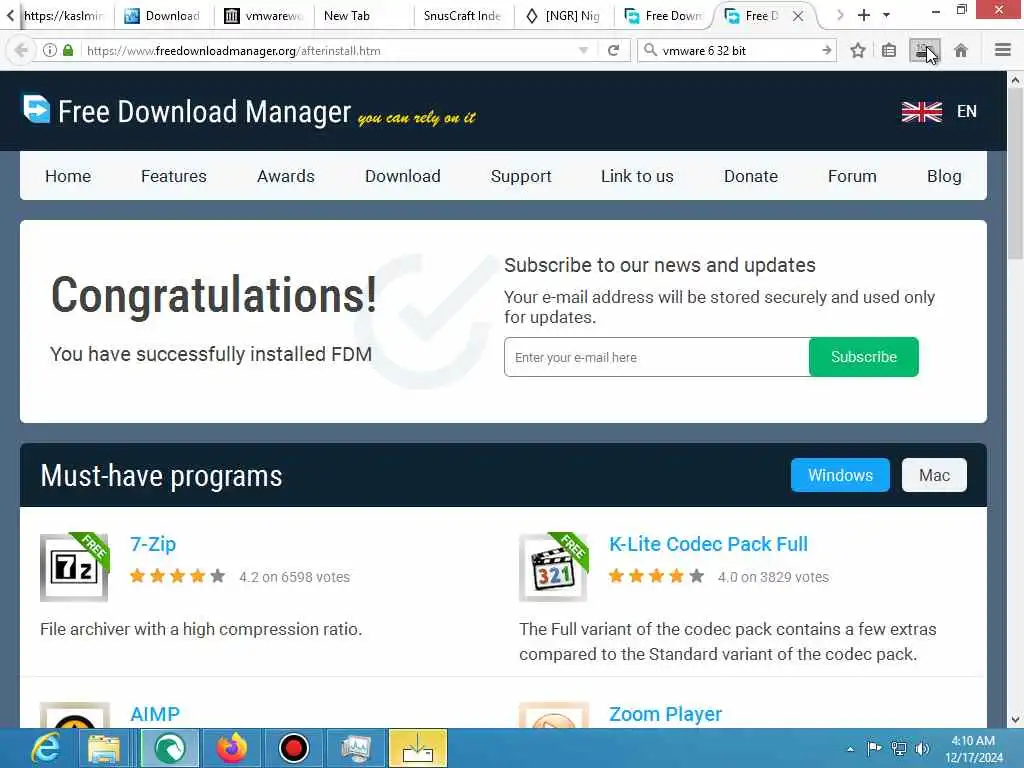Open File Explorer from taskbar
The height and width of the screenshot is (768, 1024).
104,748
